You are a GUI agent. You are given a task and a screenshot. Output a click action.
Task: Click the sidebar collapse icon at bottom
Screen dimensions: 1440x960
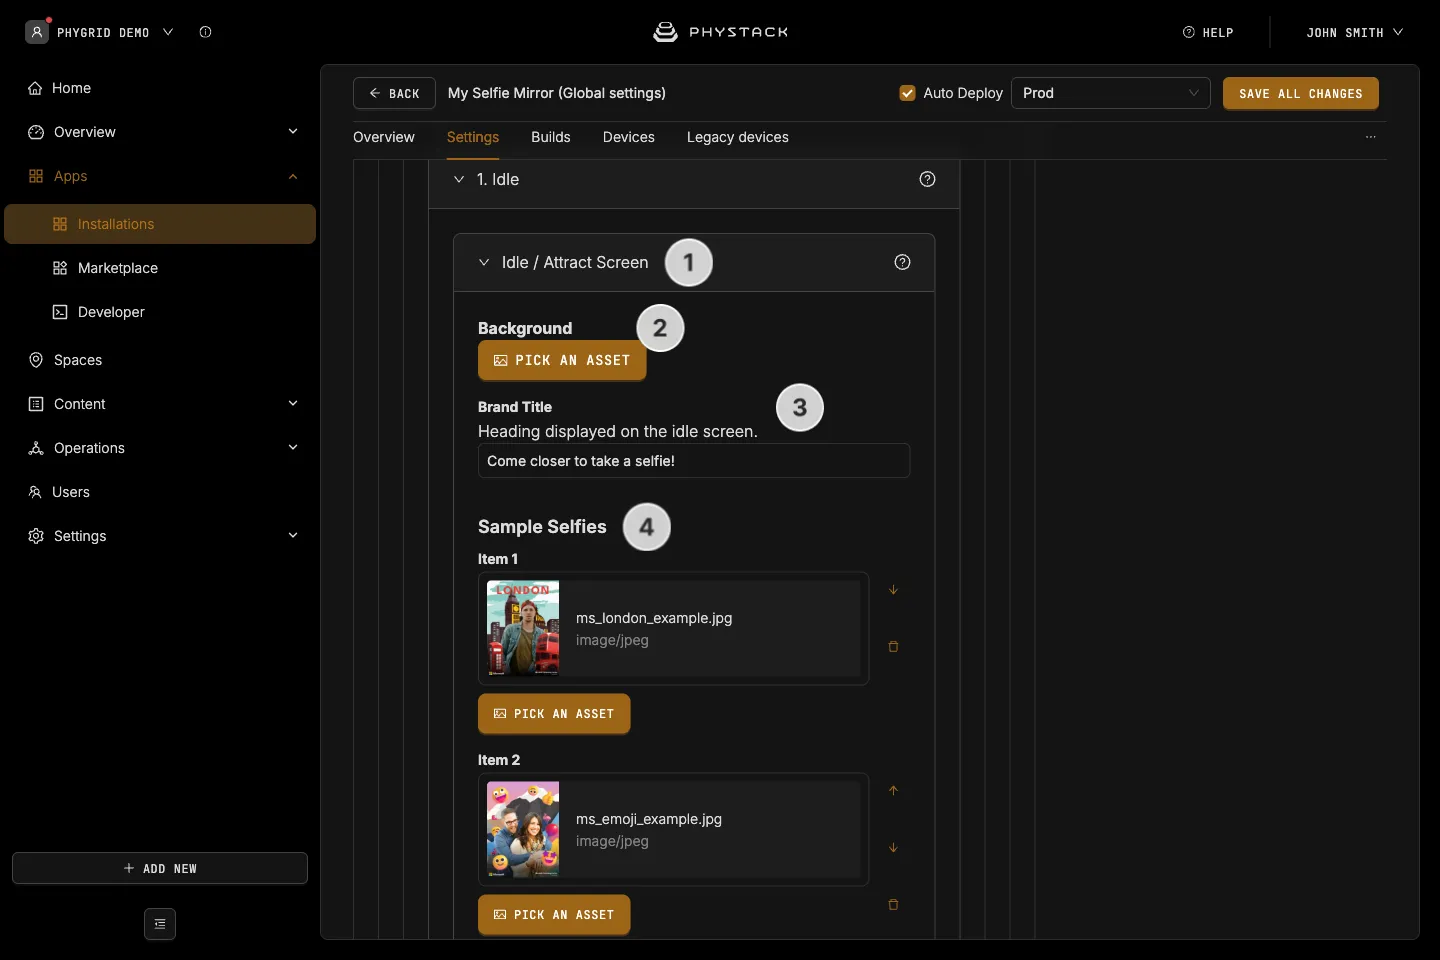(x=160, y=924)
